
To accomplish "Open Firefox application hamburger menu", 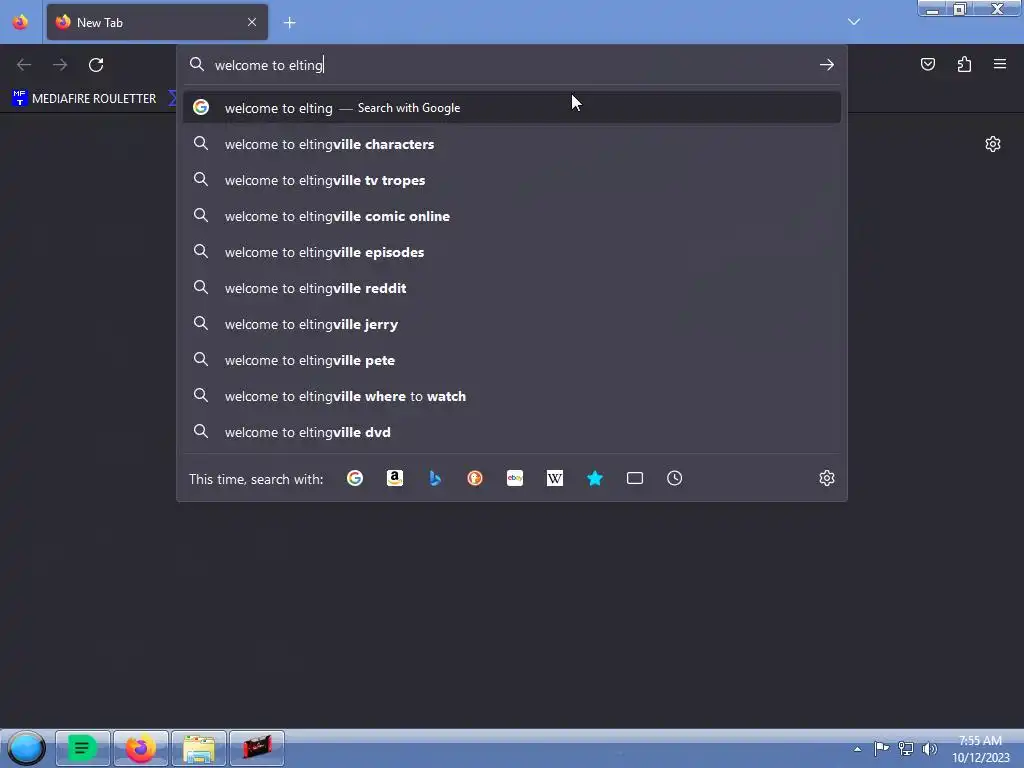I will pos(1000,64).
